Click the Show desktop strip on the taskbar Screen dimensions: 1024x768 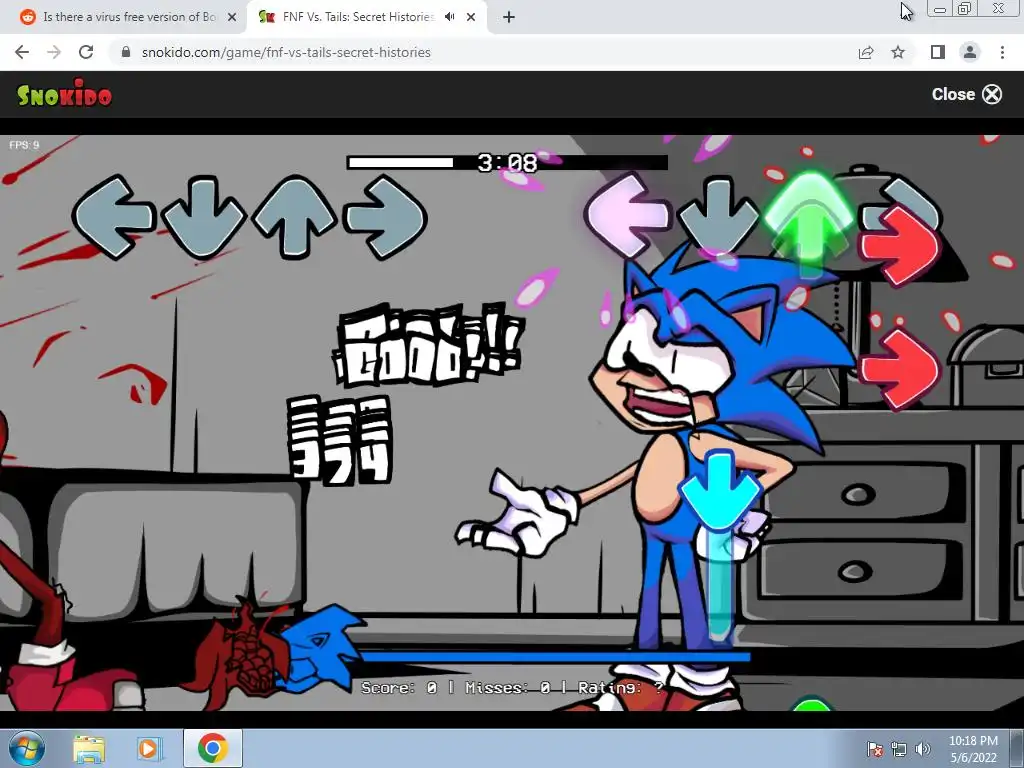[x=1017, y=748]
